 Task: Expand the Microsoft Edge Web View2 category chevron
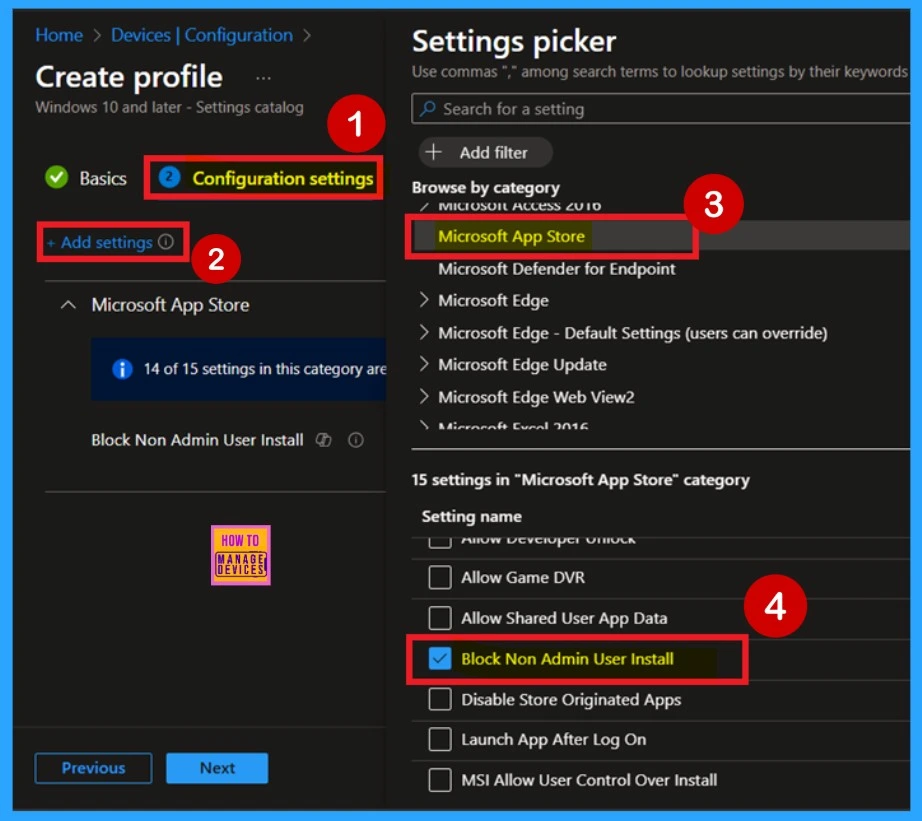pyautogui.click(x=423, y=396)
